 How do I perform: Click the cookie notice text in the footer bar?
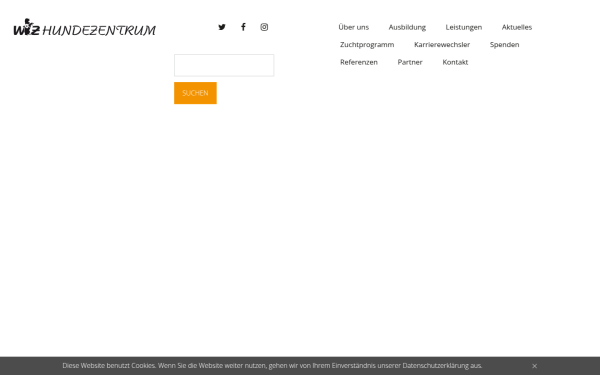[x=272, y=366]
